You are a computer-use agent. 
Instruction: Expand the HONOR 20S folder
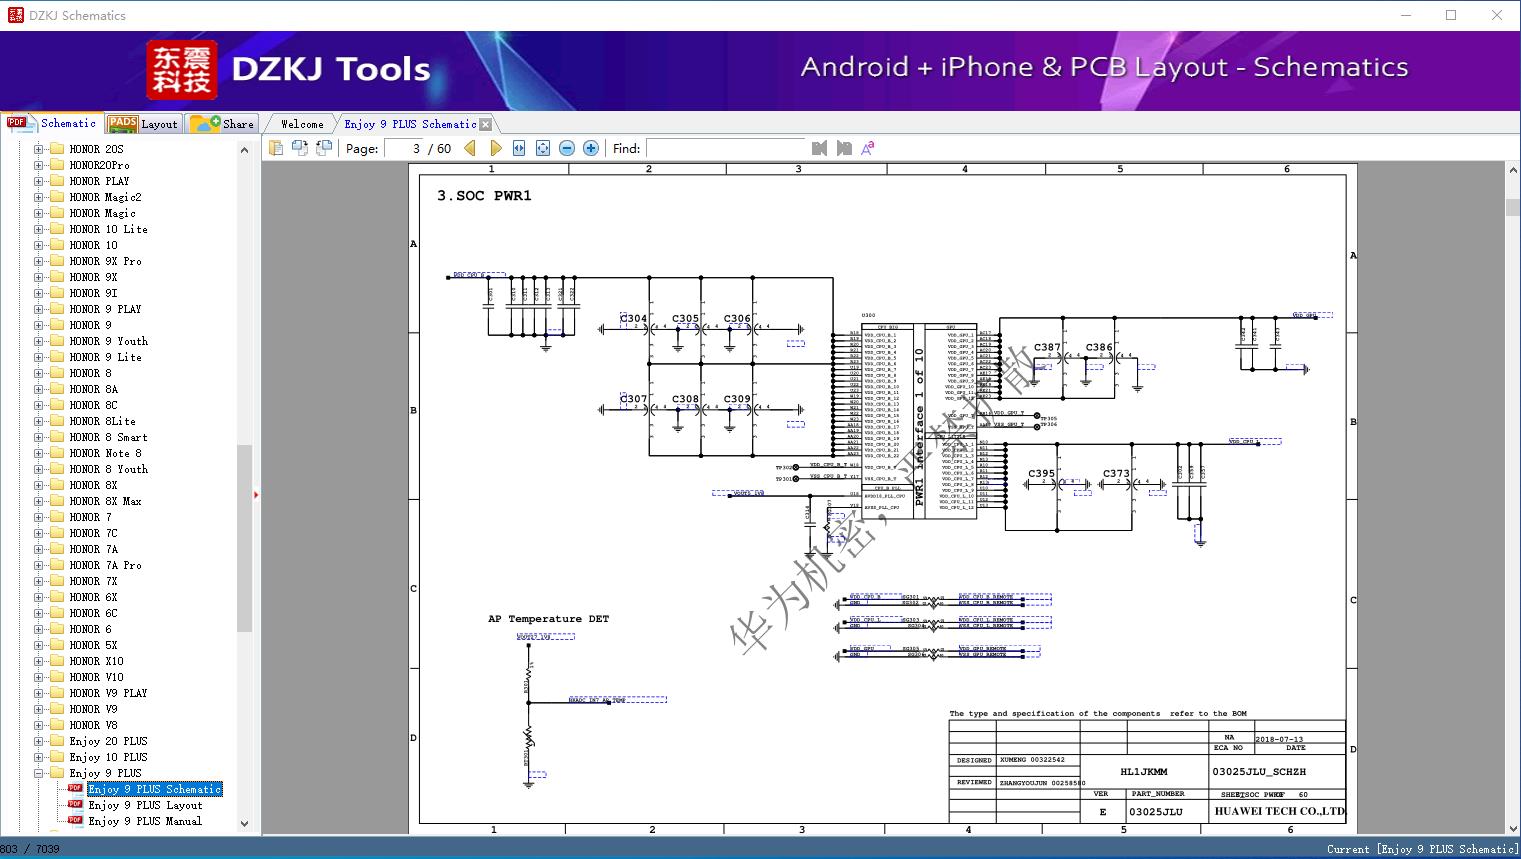[x=39, y=149]
